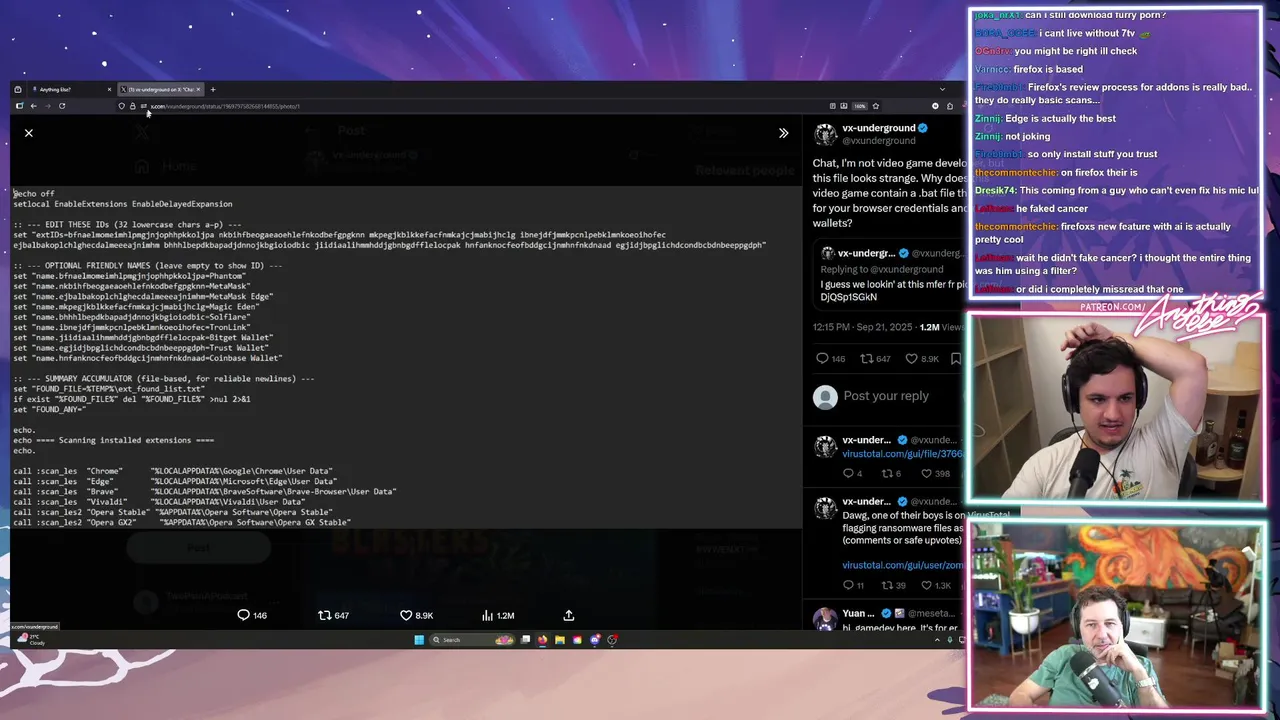Image resolution: width=1280 pixels, height=720 pixels.
Task: Collapse the tweet sidebar with double-chevron icon
Action: coord(783,132)
